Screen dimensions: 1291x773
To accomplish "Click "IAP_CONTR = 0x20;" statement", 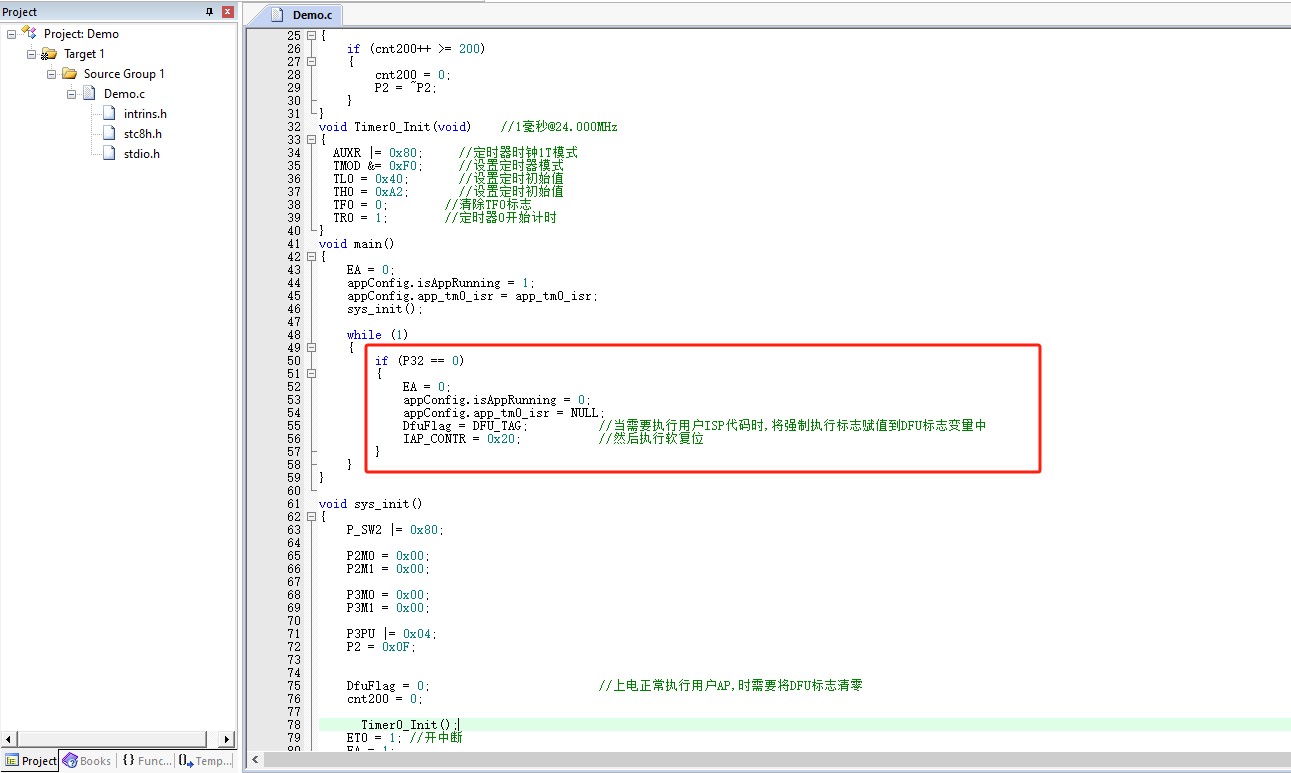I will pos(462,438).
